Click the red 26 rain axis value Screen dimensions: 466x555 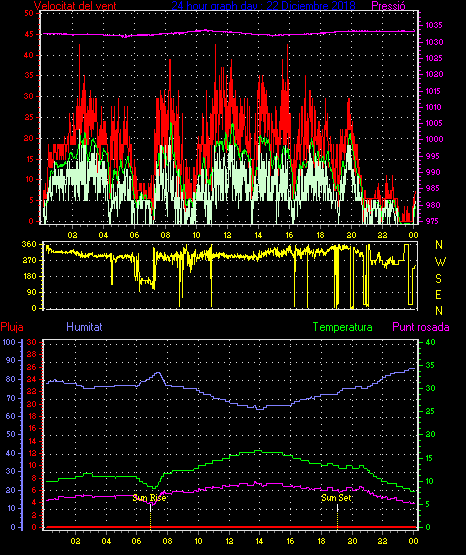(x=32, y=367)
